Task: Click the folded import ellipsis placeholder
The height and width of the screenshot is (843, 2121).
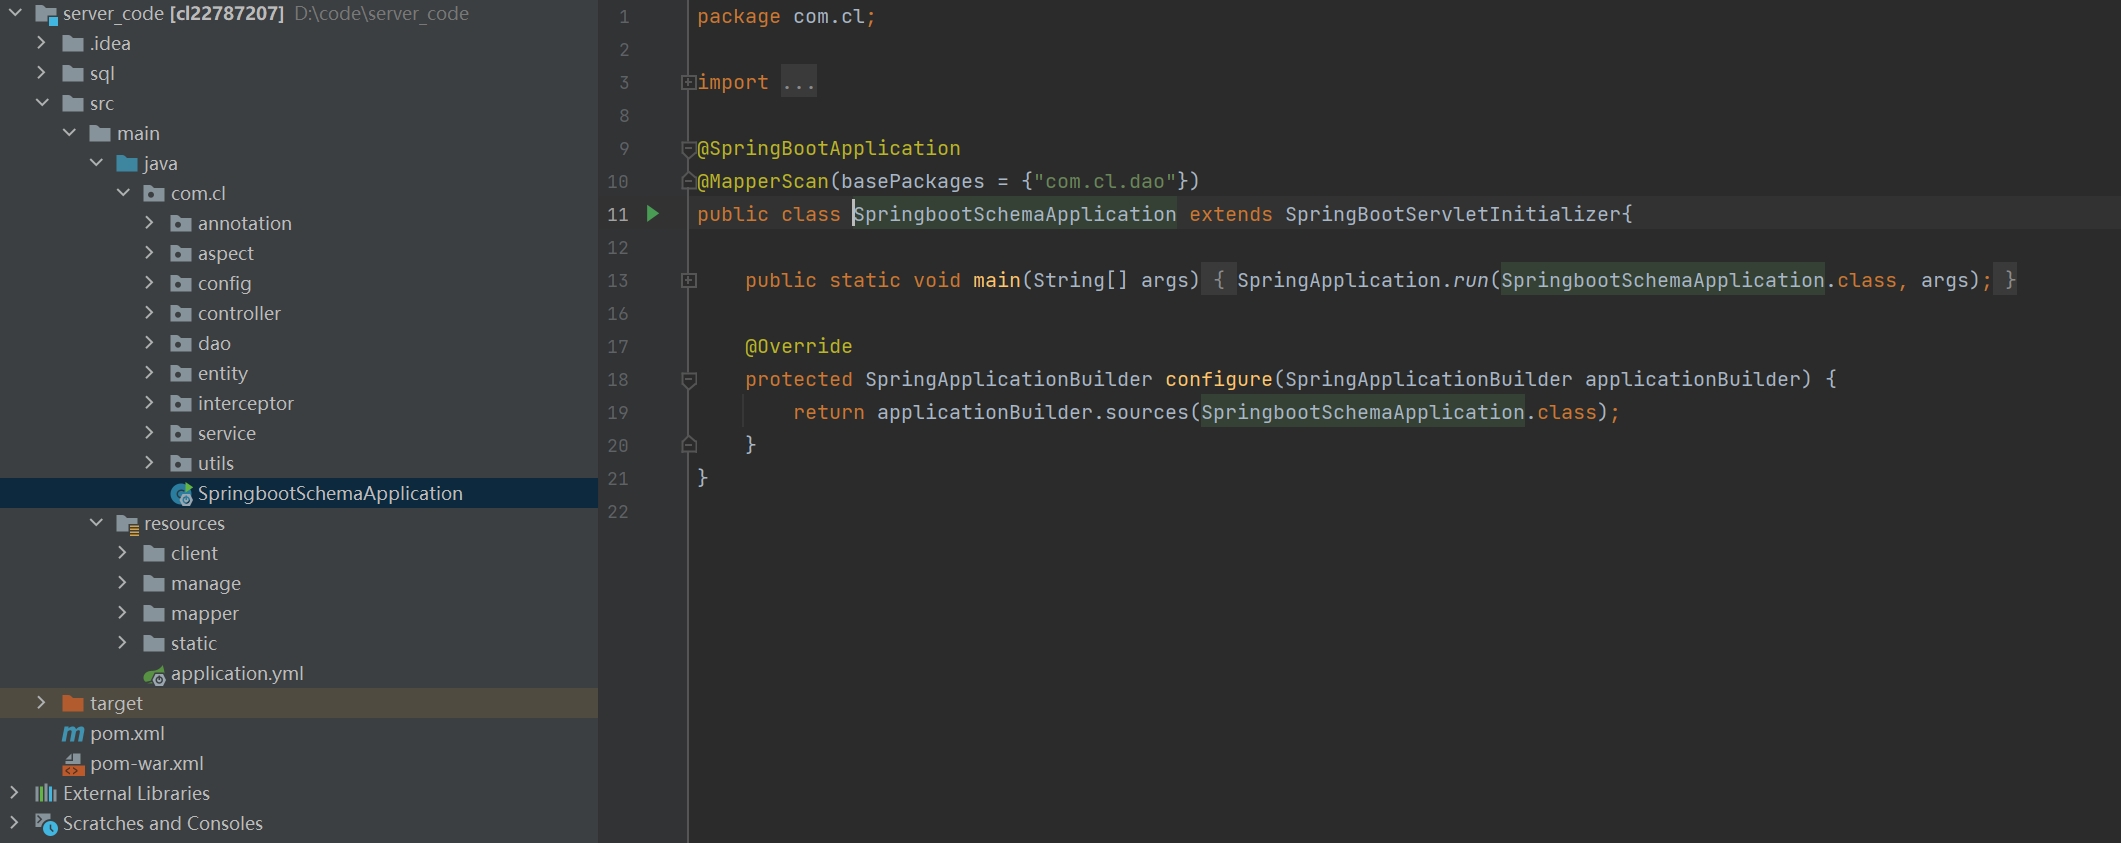Action: [799, 82]
